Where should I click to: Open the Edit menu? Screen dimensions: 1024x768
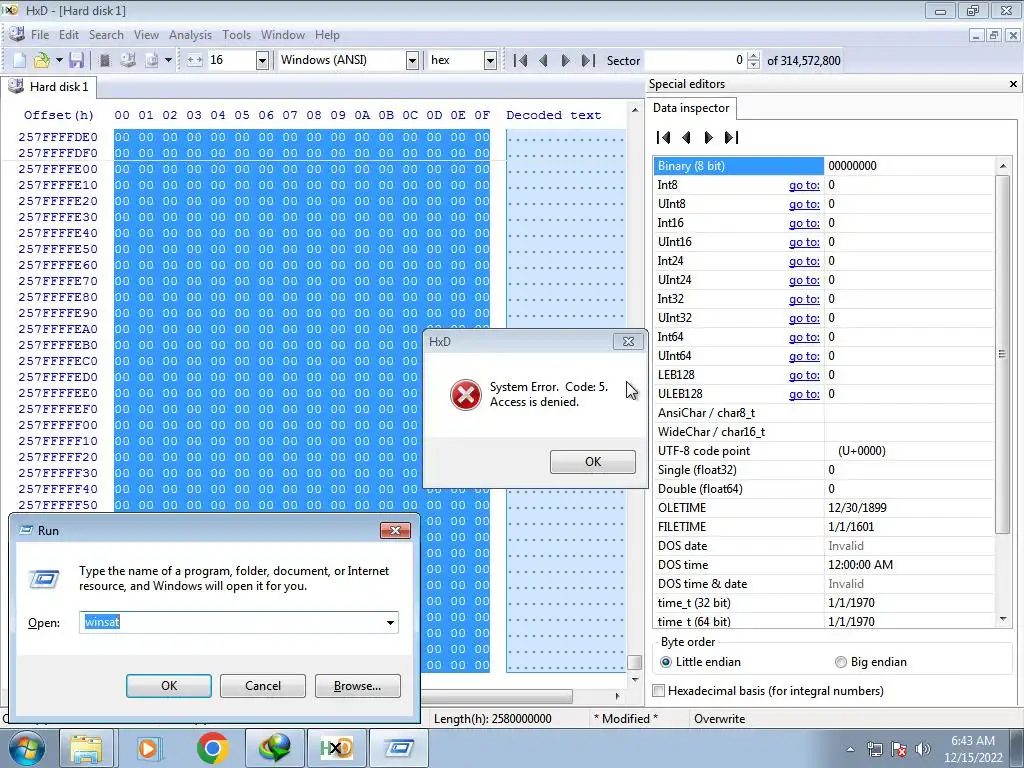tap(69, 35)
